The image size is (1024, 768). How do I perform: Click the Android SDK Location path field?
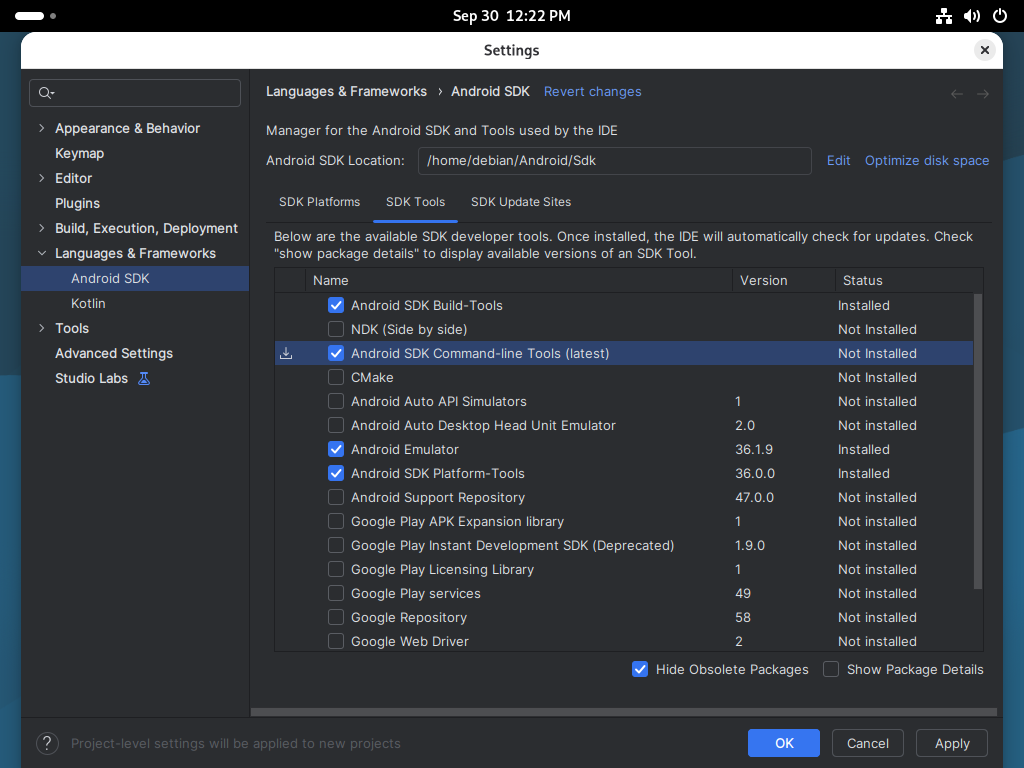(614, 160)
